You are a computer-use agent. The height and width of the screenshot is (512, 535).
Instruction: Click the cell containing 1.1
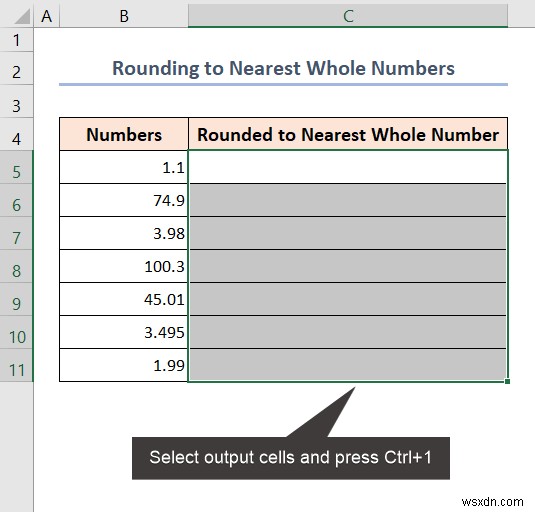[124, 167]
